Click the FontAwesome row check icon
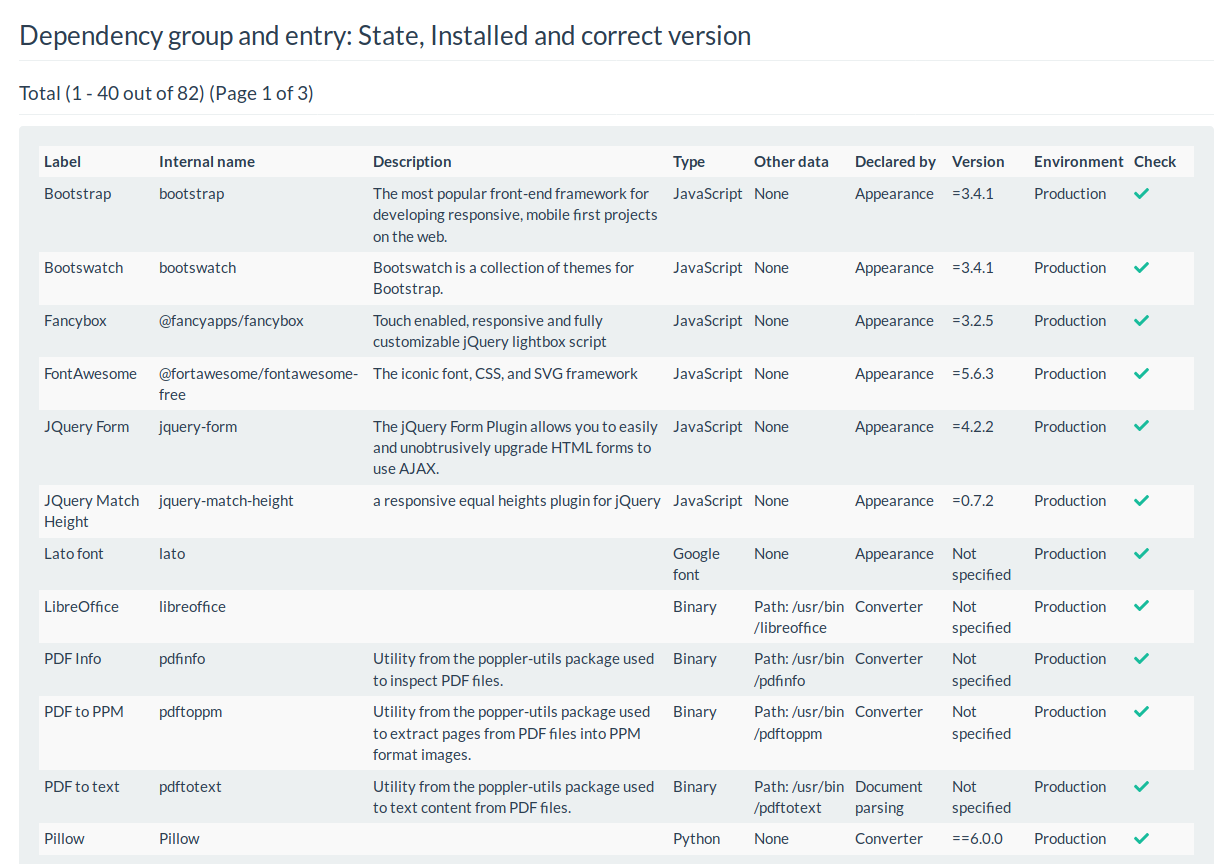The width and height of the screenshot is (1225, 864). click(1141, 373)
